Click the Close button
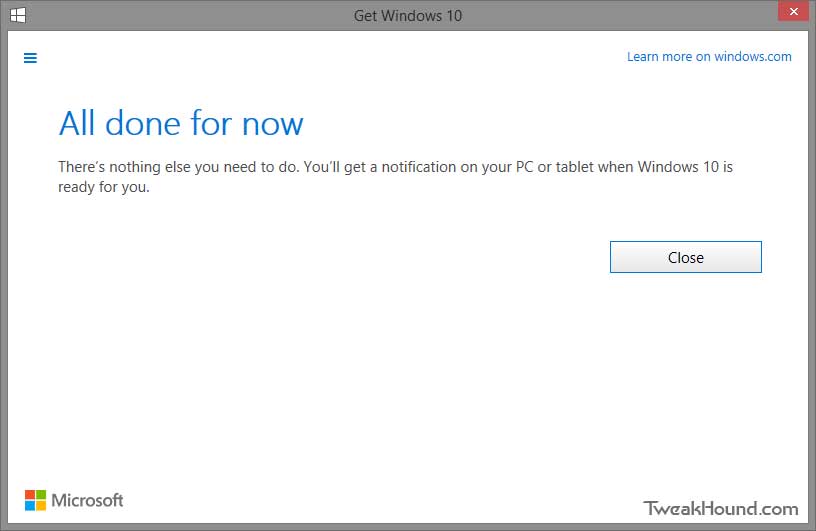Image resolution: width=816 pixels, height=531 pixels. point(685,257)
